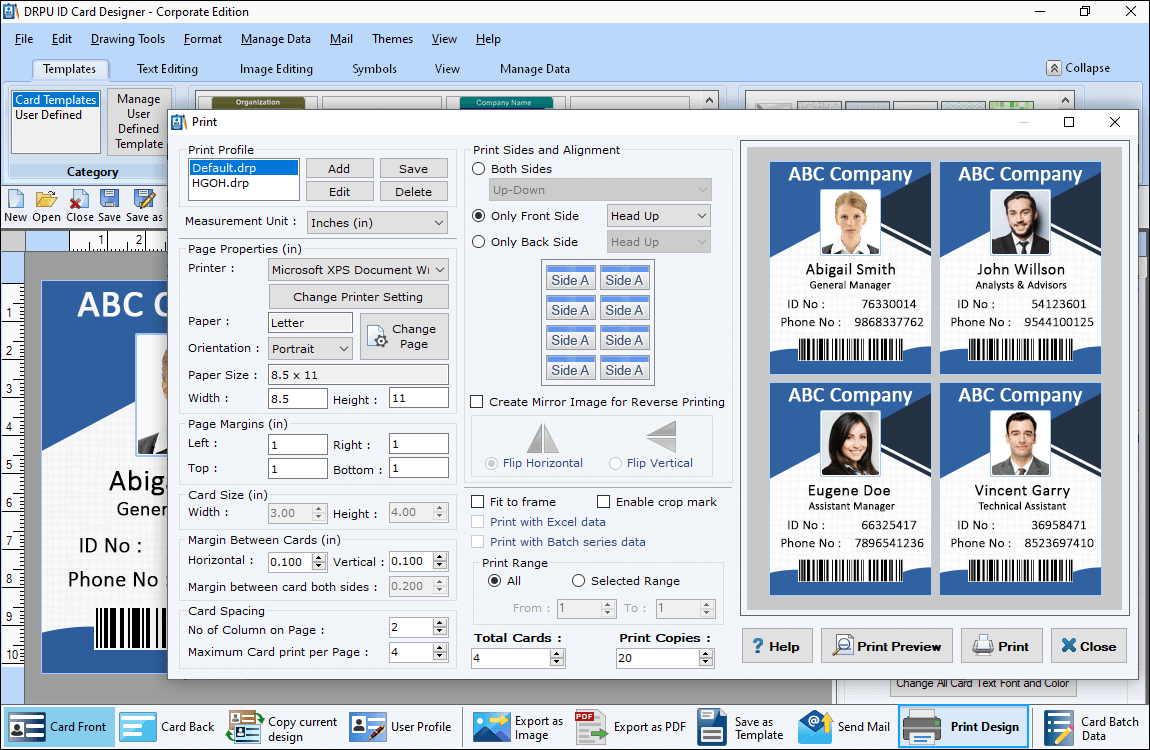Increase Horizontal margin between cards stepper
The height and width of the screenshot is (750, 1150).
[319, 558]
